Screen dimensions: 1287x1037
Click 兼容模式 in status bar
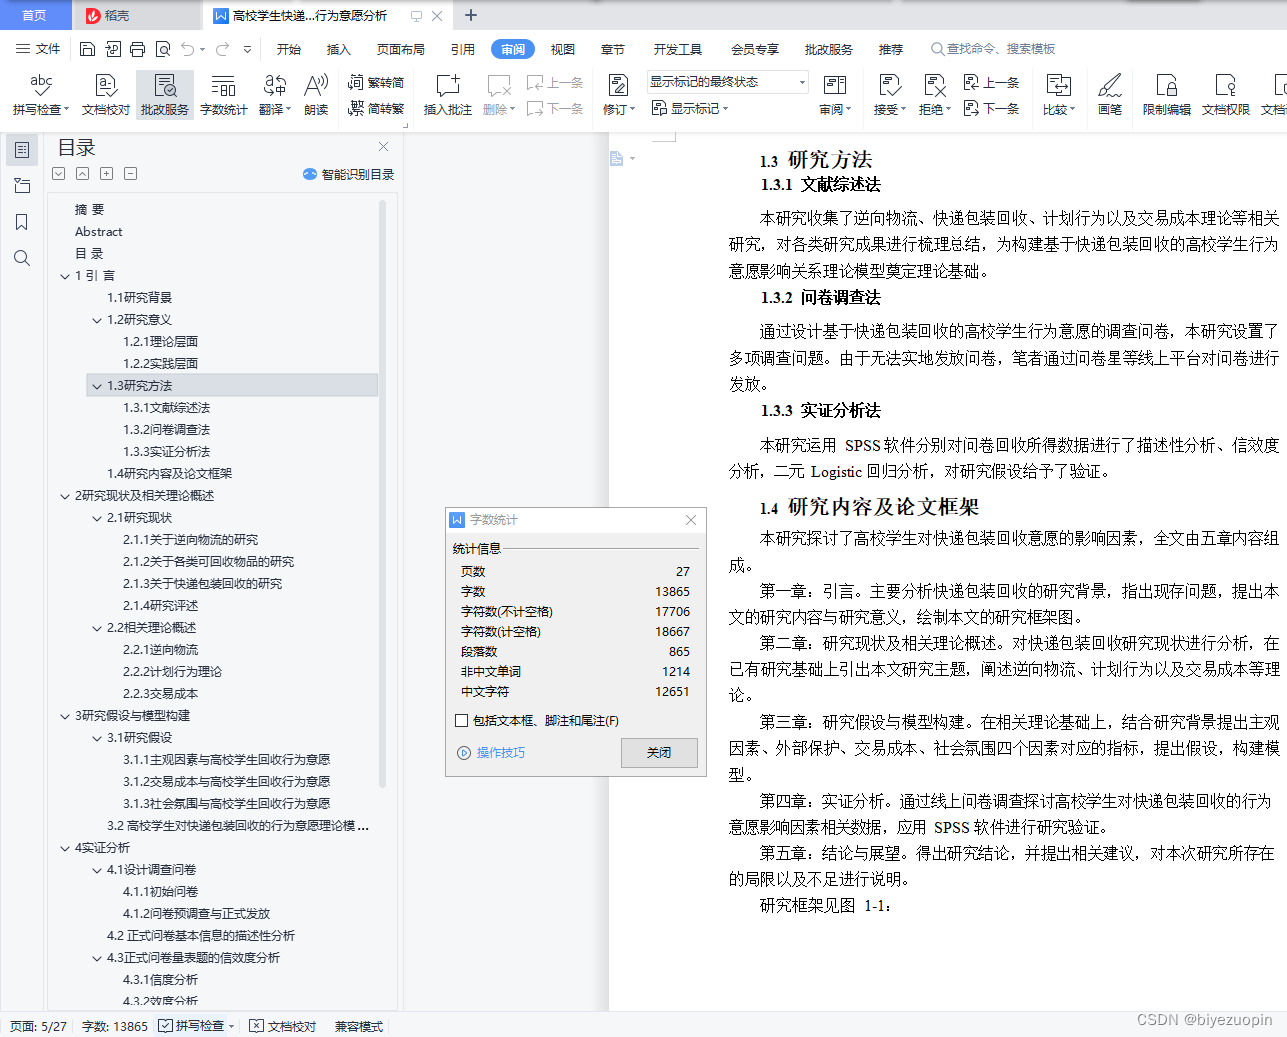tap(359, 1026)
